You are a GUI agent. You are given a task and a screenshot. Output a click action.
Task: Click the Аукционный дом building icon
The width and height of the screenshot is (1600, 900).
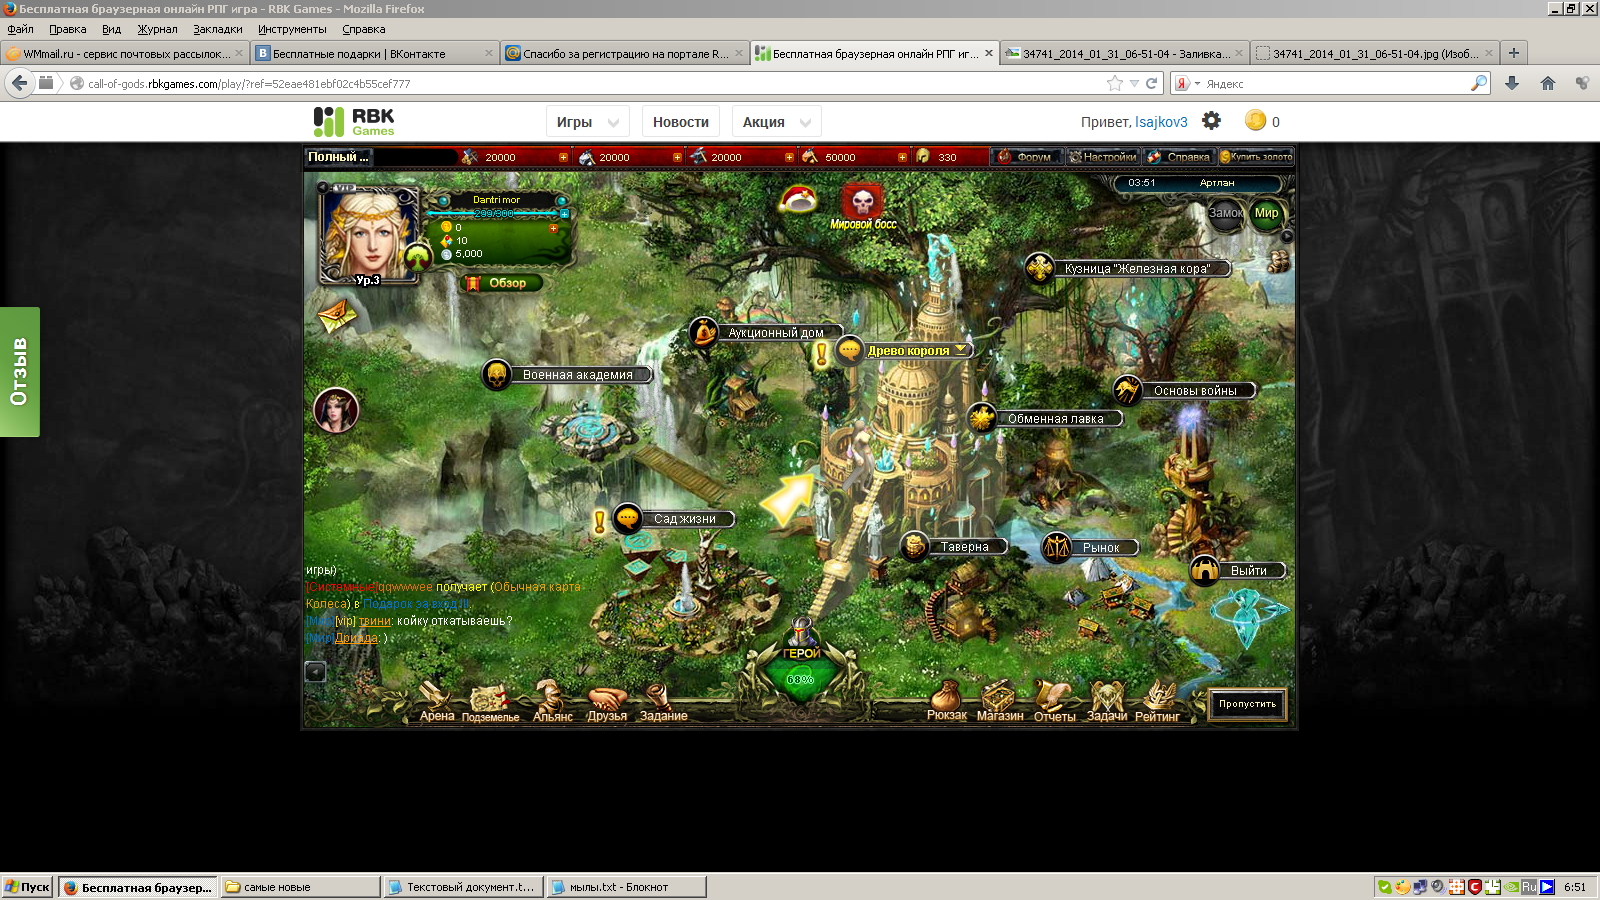point(704,332)
